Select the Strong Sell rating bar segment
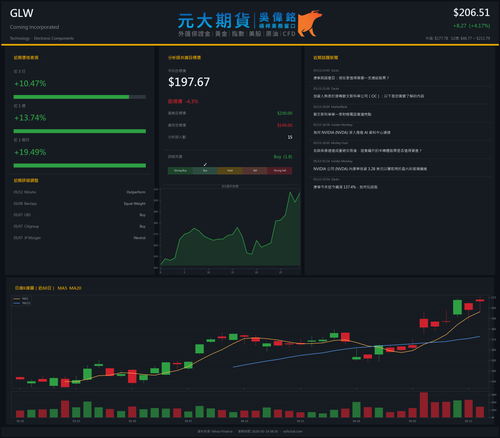This screenshot has width=500, height=438. coord(280,171)
